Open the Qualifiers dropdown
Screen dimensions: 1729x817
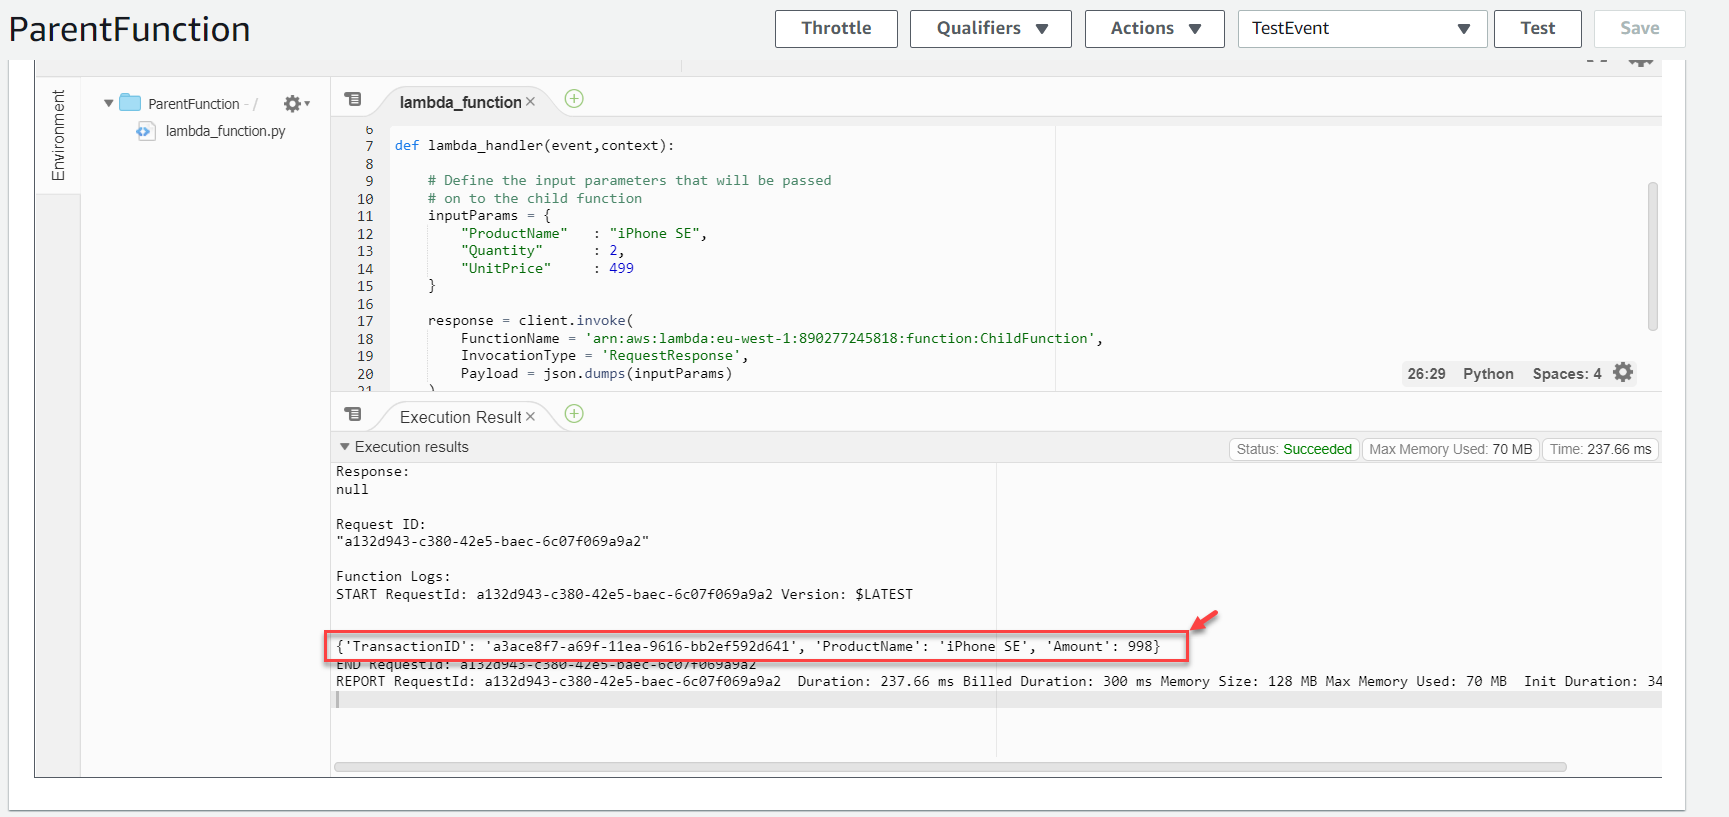pos(990,29)
